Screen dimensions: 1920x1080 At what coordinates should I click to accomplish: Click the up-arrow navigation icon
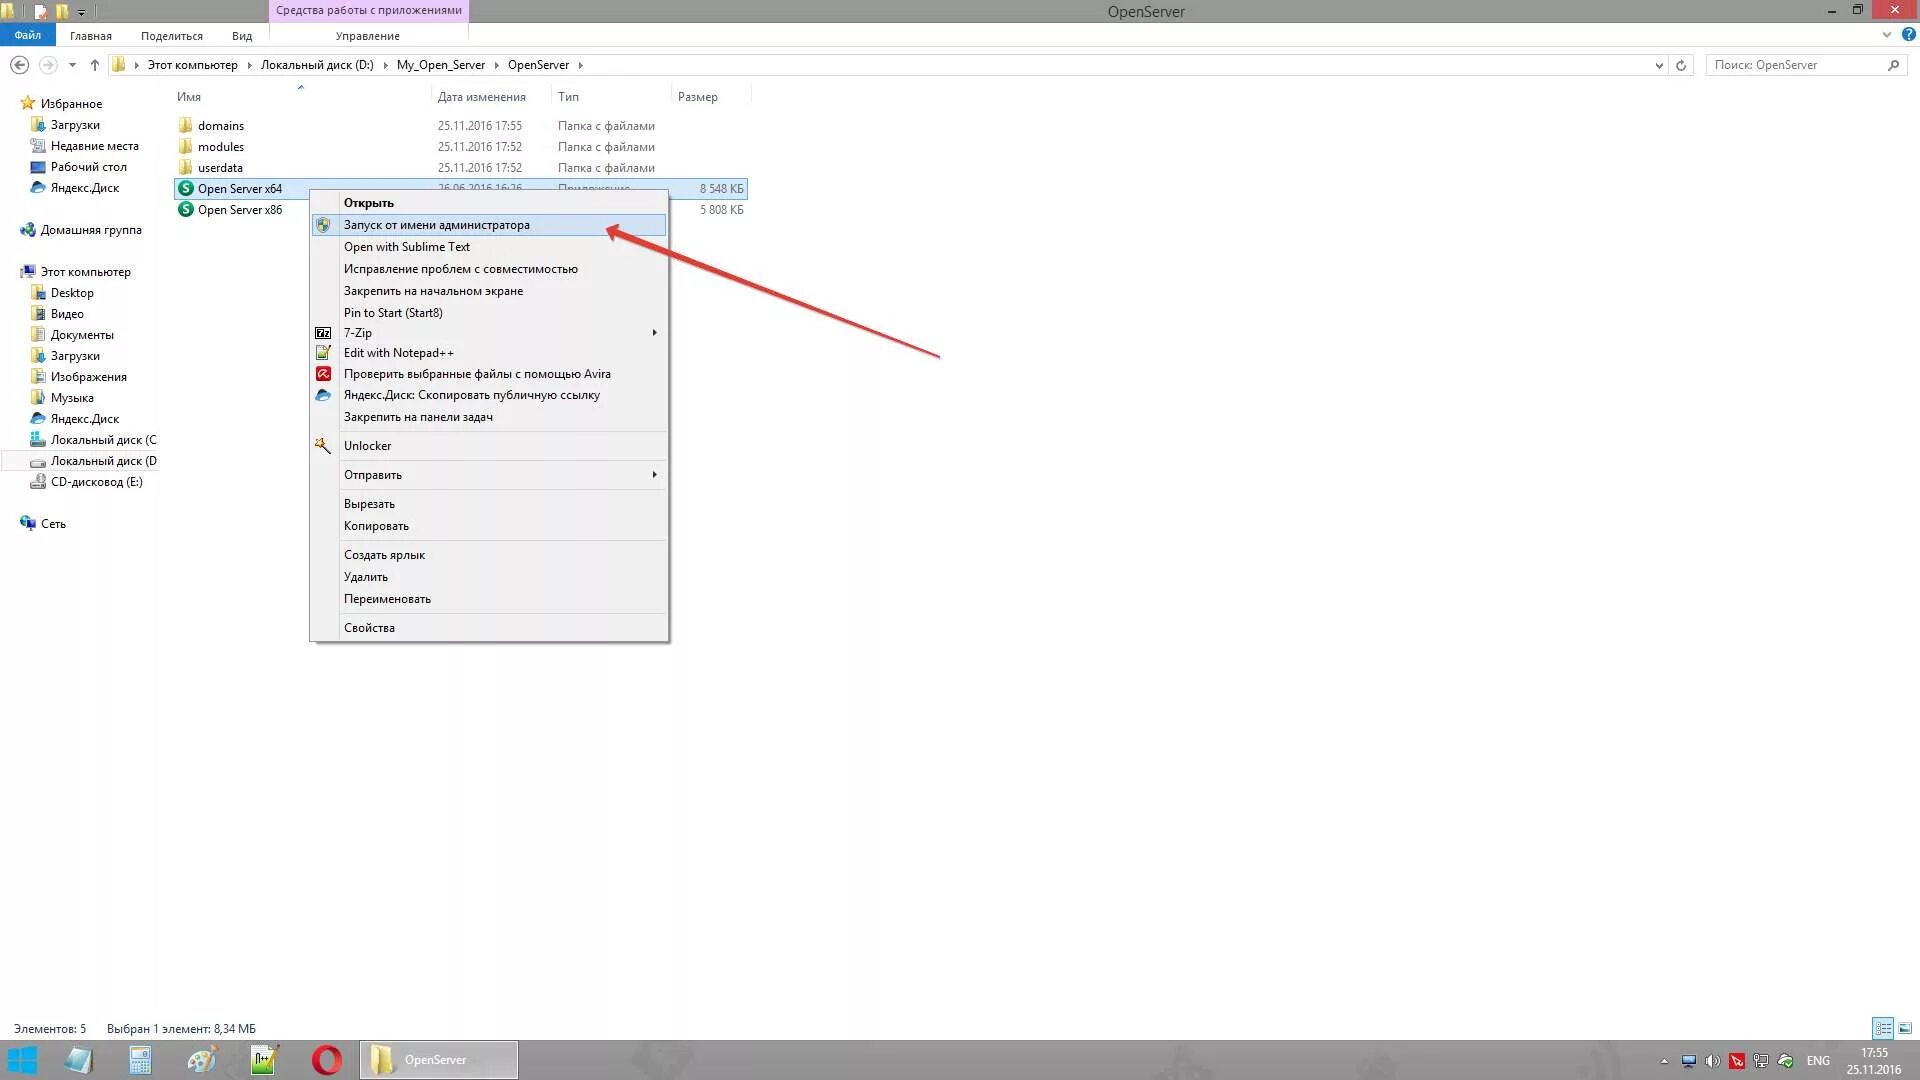point(95,65)
